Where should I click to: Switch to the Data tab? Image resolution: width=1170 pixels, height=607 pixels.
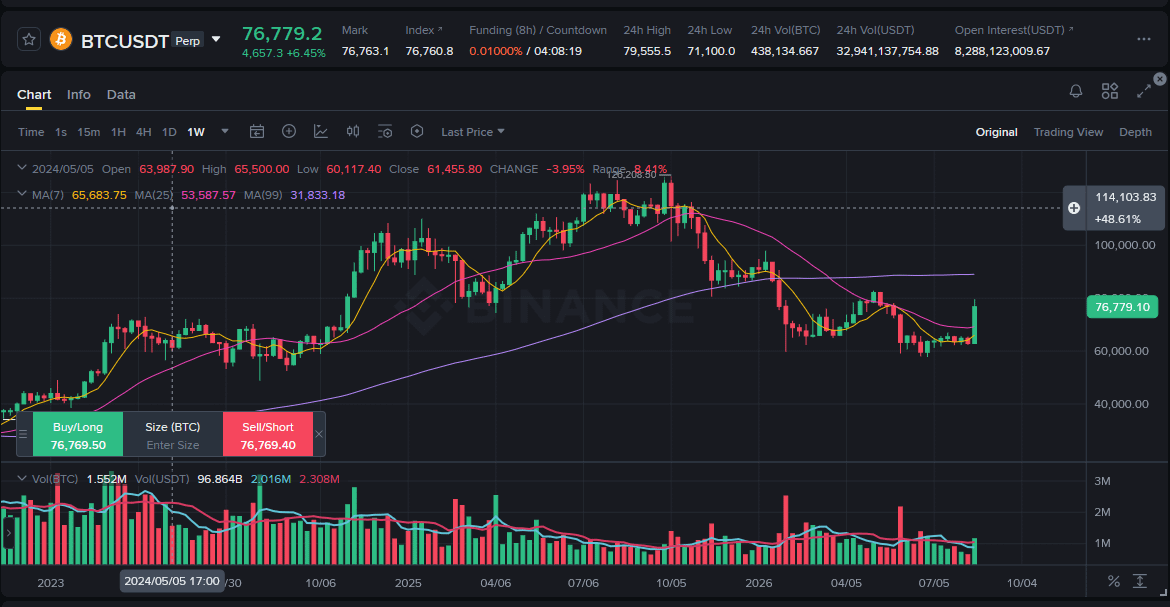pyautogui.click(x=121, y=95)
